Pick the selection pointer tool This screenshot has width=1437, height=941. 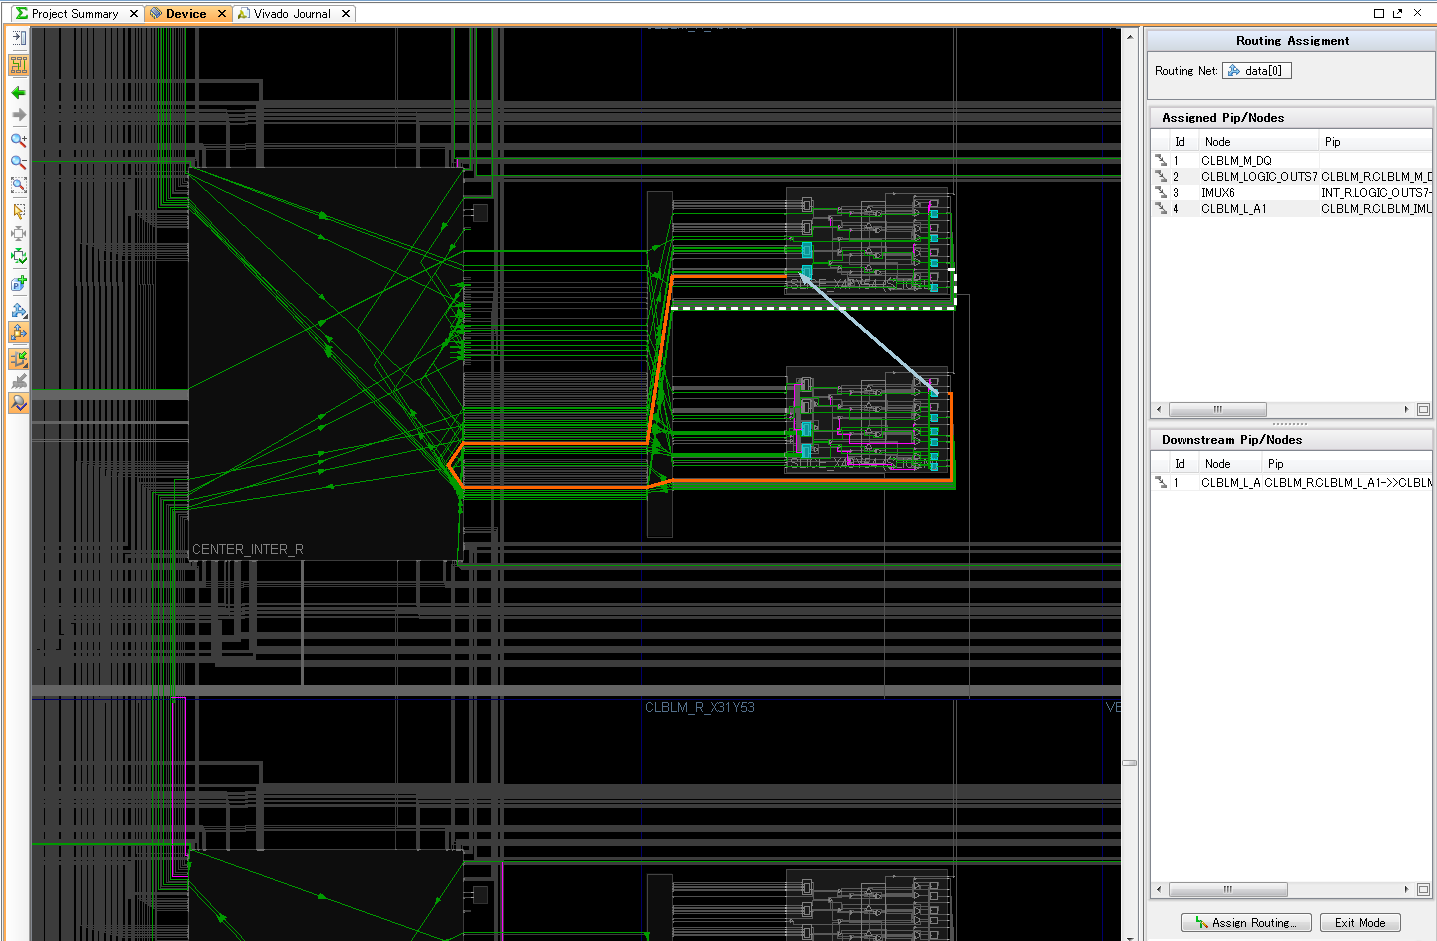[x=18, y=211]
